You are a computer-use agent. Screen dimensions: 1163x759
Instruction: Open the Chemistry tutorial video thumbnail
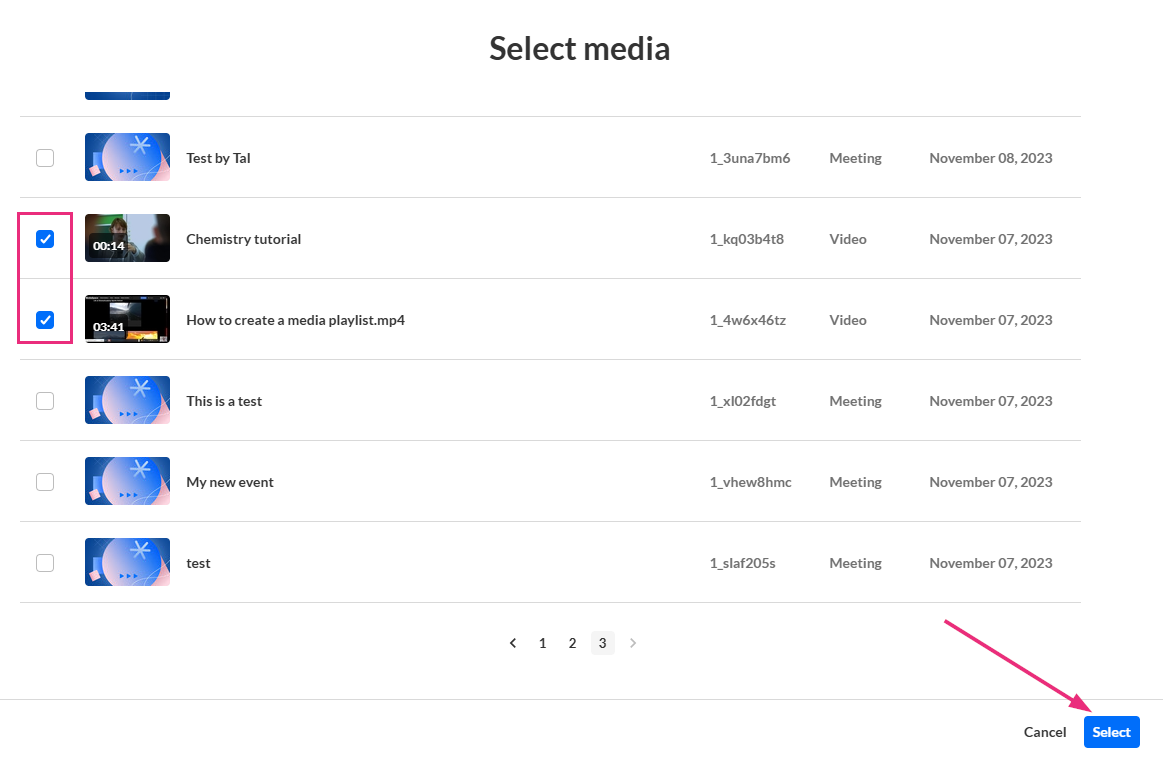click(127, 238)
